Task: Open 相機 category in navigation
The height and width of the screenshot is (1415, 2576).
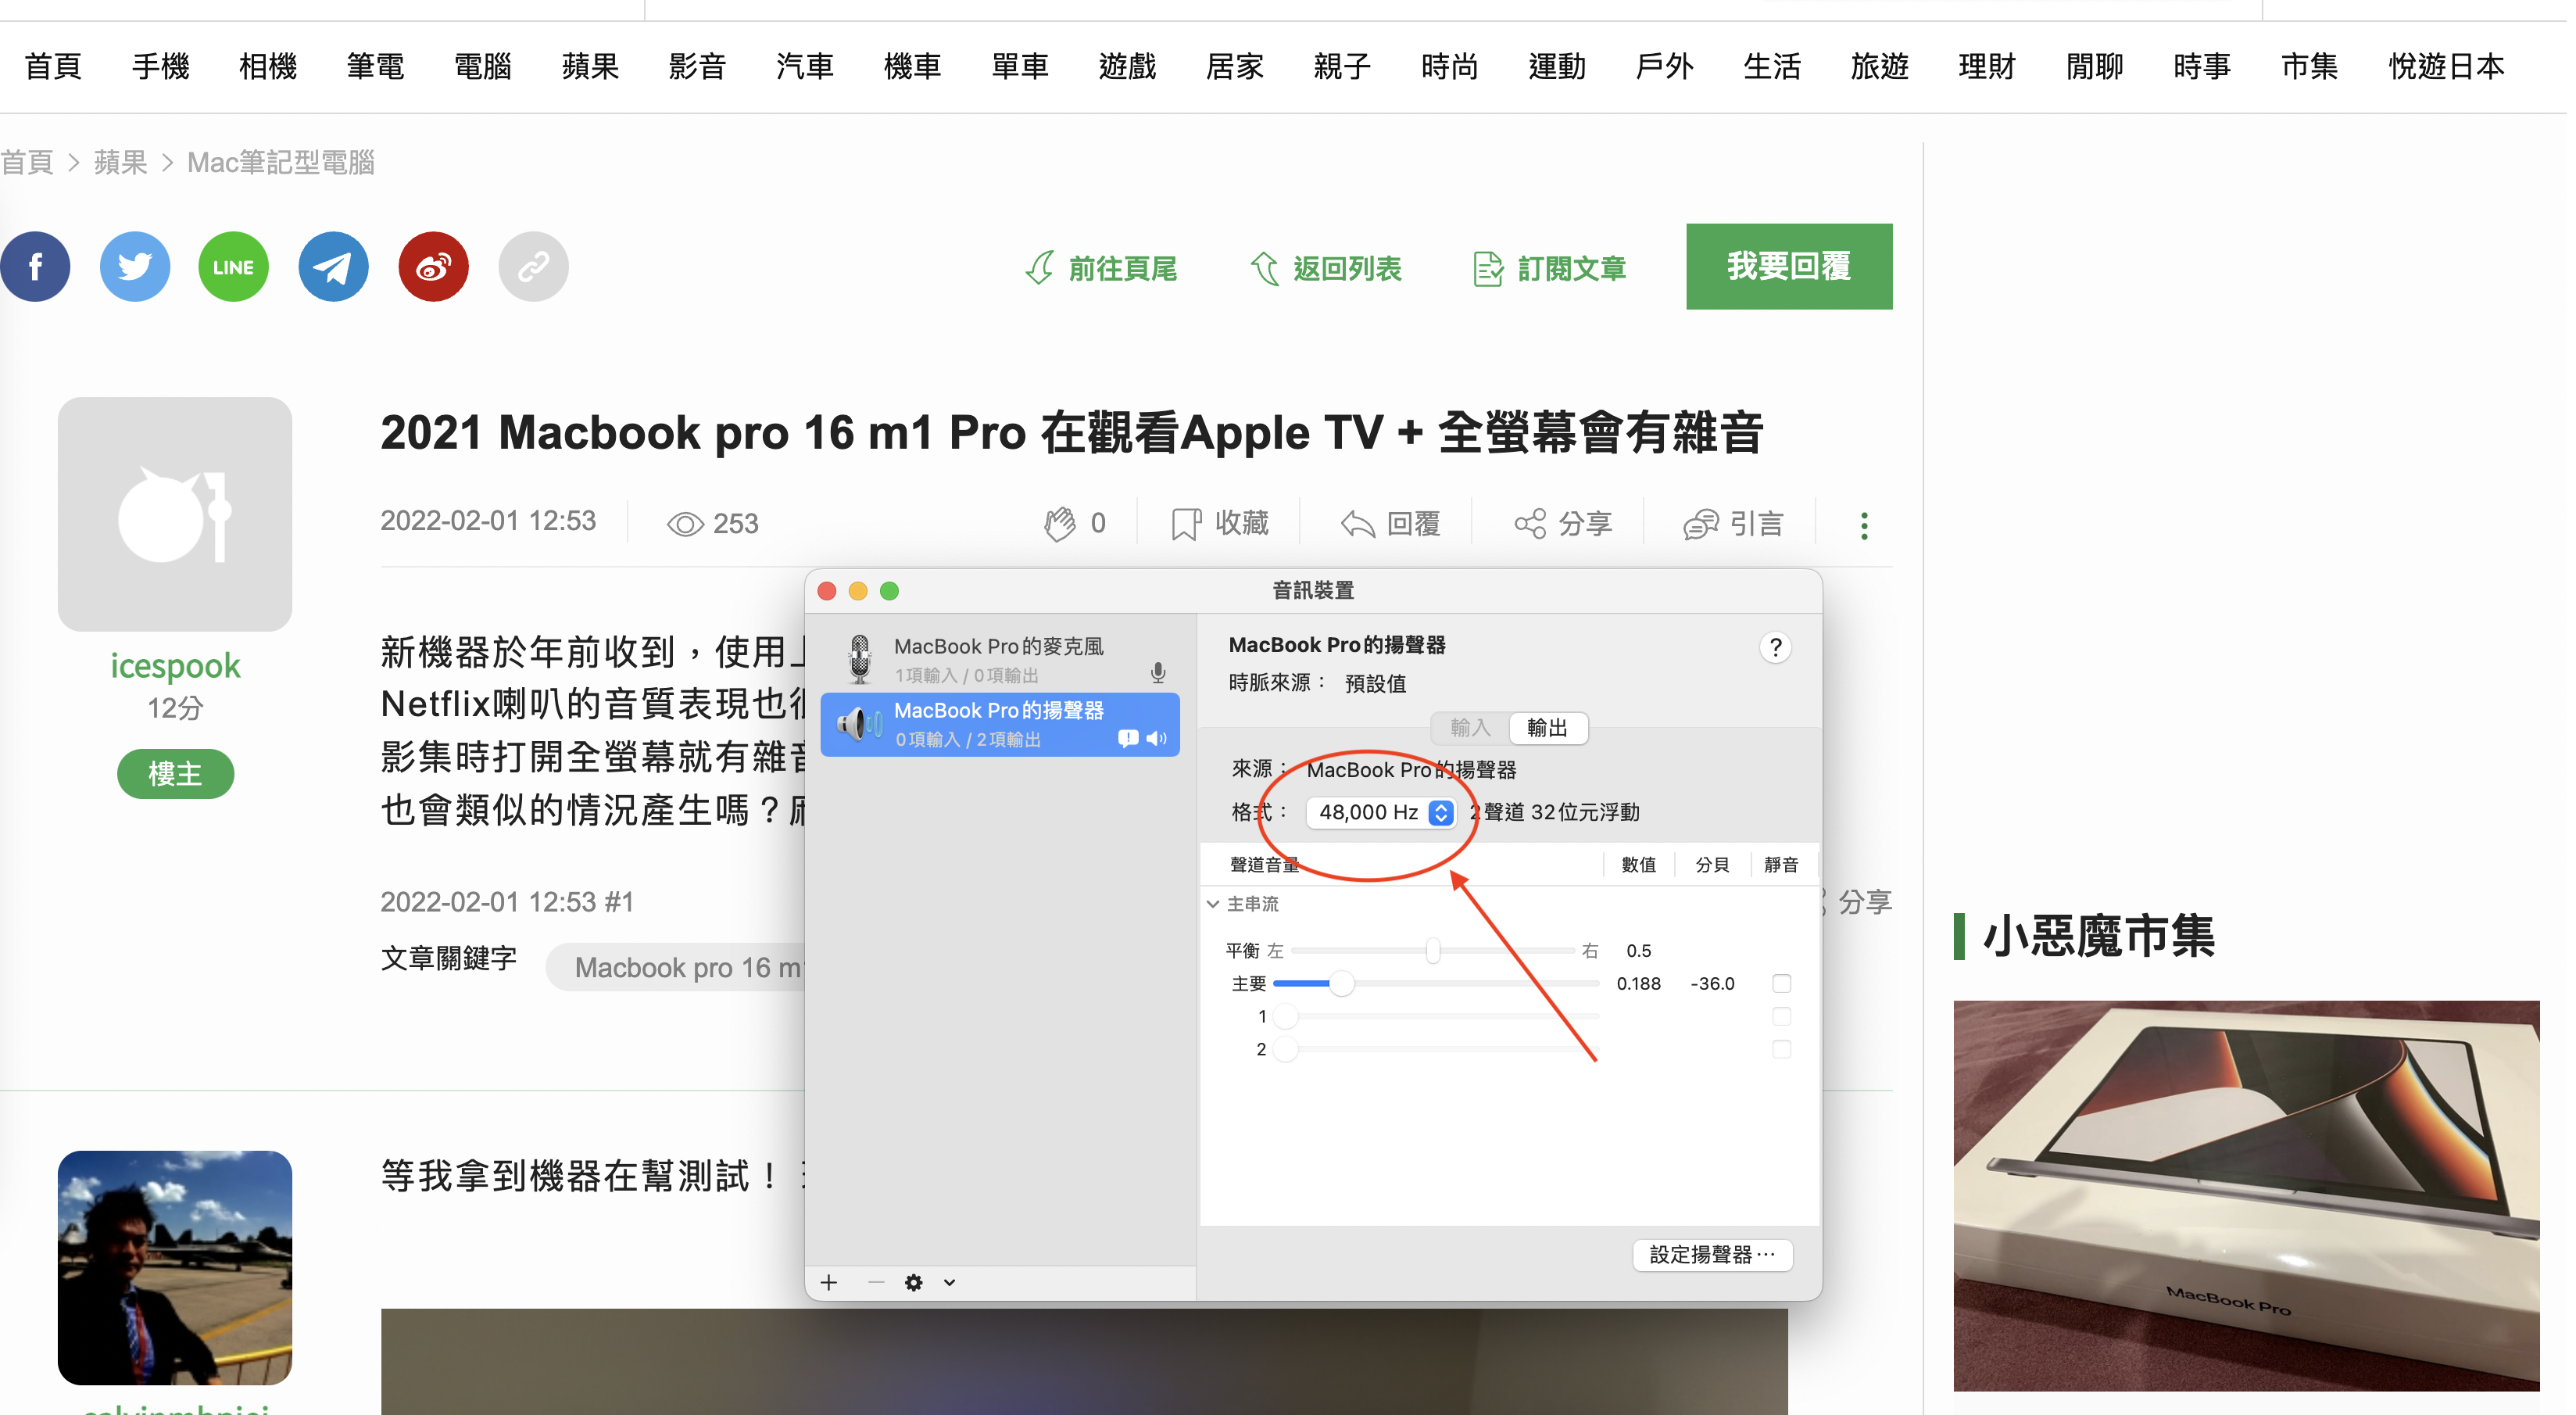Action: [268, 67]
